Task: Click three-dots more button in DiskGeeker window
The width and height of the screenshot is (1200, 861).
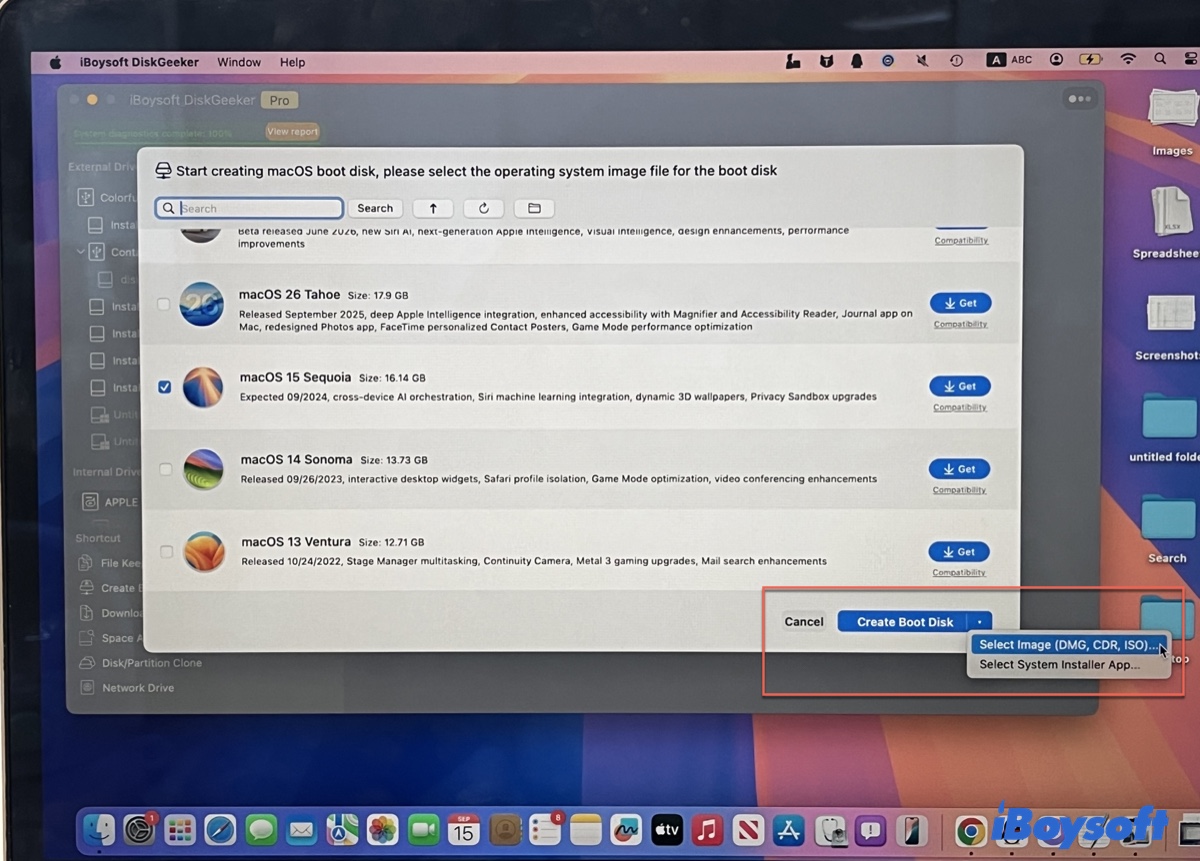Action: (x=1079, y=99)
